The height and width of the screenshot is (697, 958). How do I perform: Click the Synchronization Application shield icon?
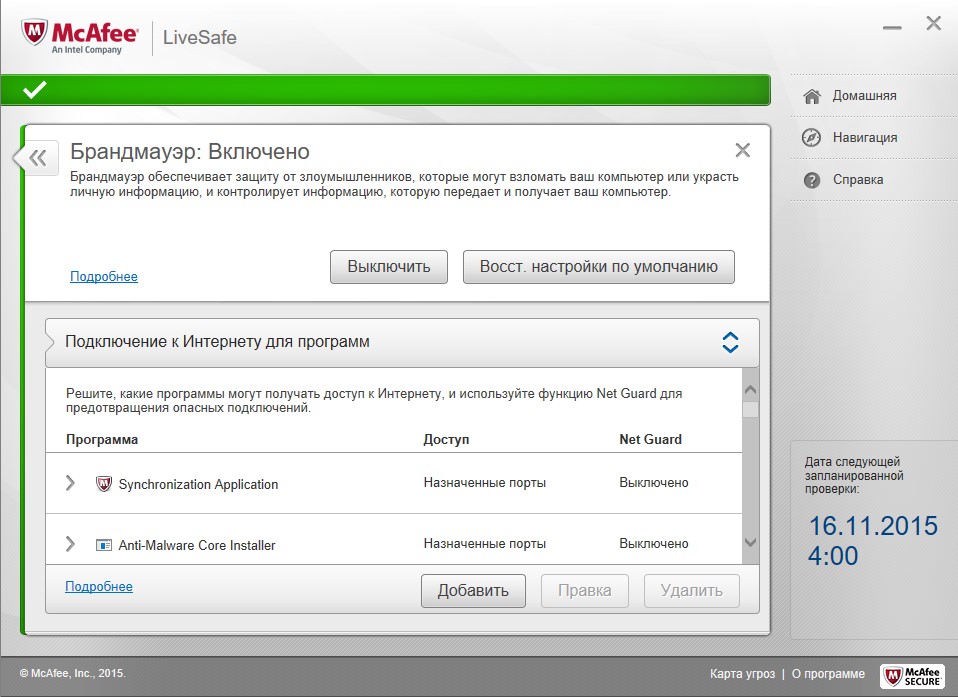[104, 484]
